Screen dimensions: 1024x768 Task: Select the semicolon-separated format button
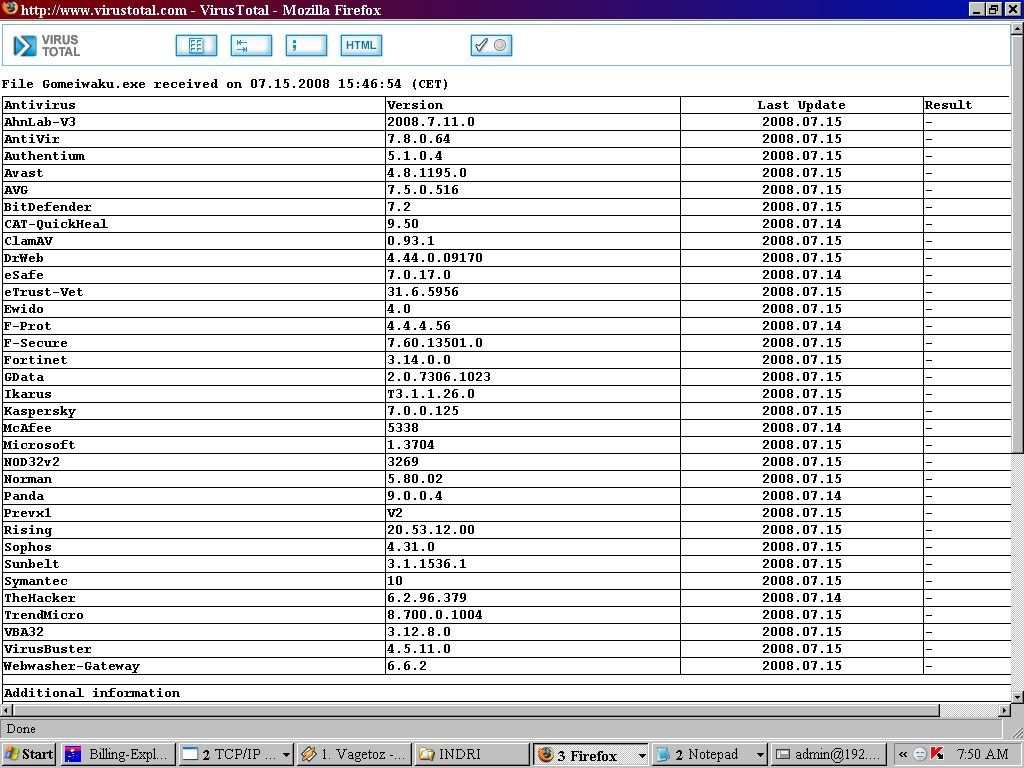pyautogui.click(x=306, y=45)
